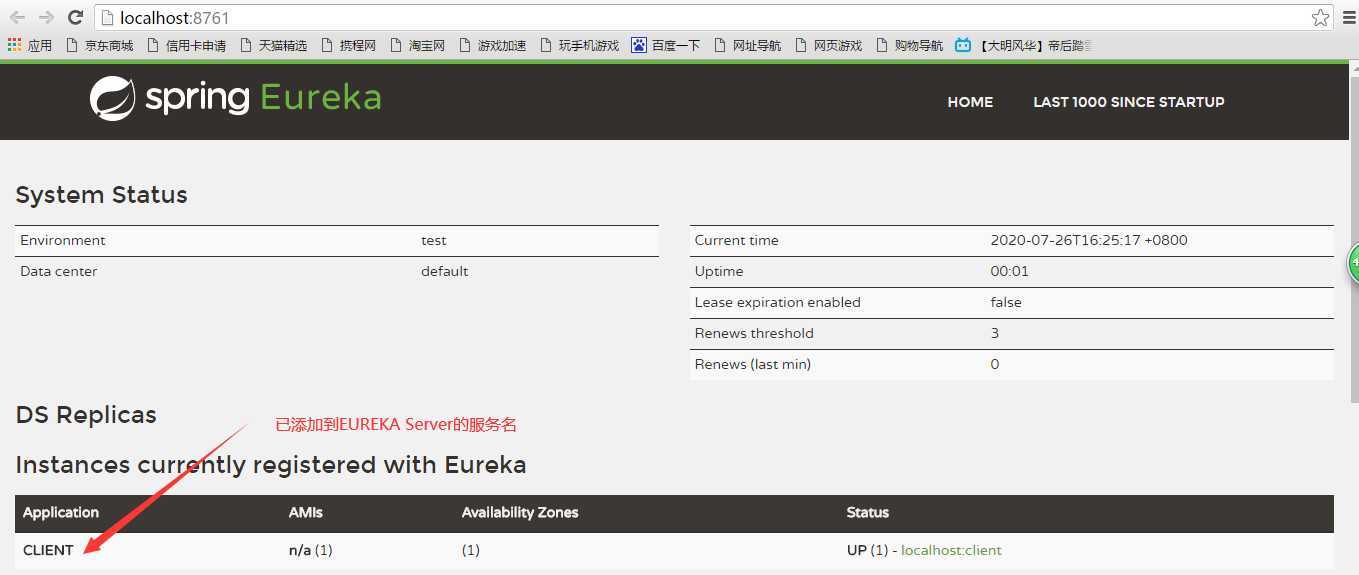Open the 大明风华 bookmark with TV icon

(x=1023, y=45)
